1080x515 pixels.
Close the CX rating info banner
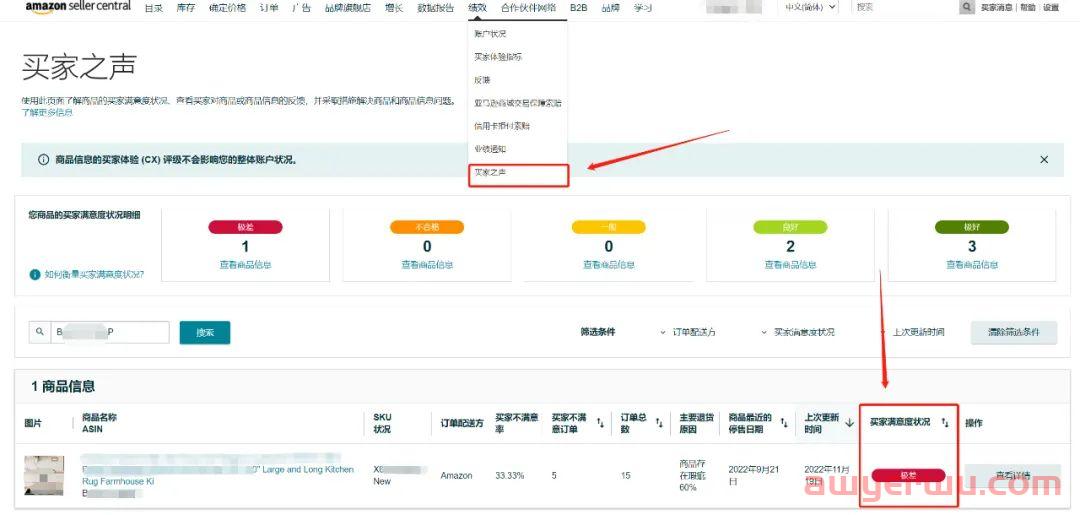[x=1044, y=159]
